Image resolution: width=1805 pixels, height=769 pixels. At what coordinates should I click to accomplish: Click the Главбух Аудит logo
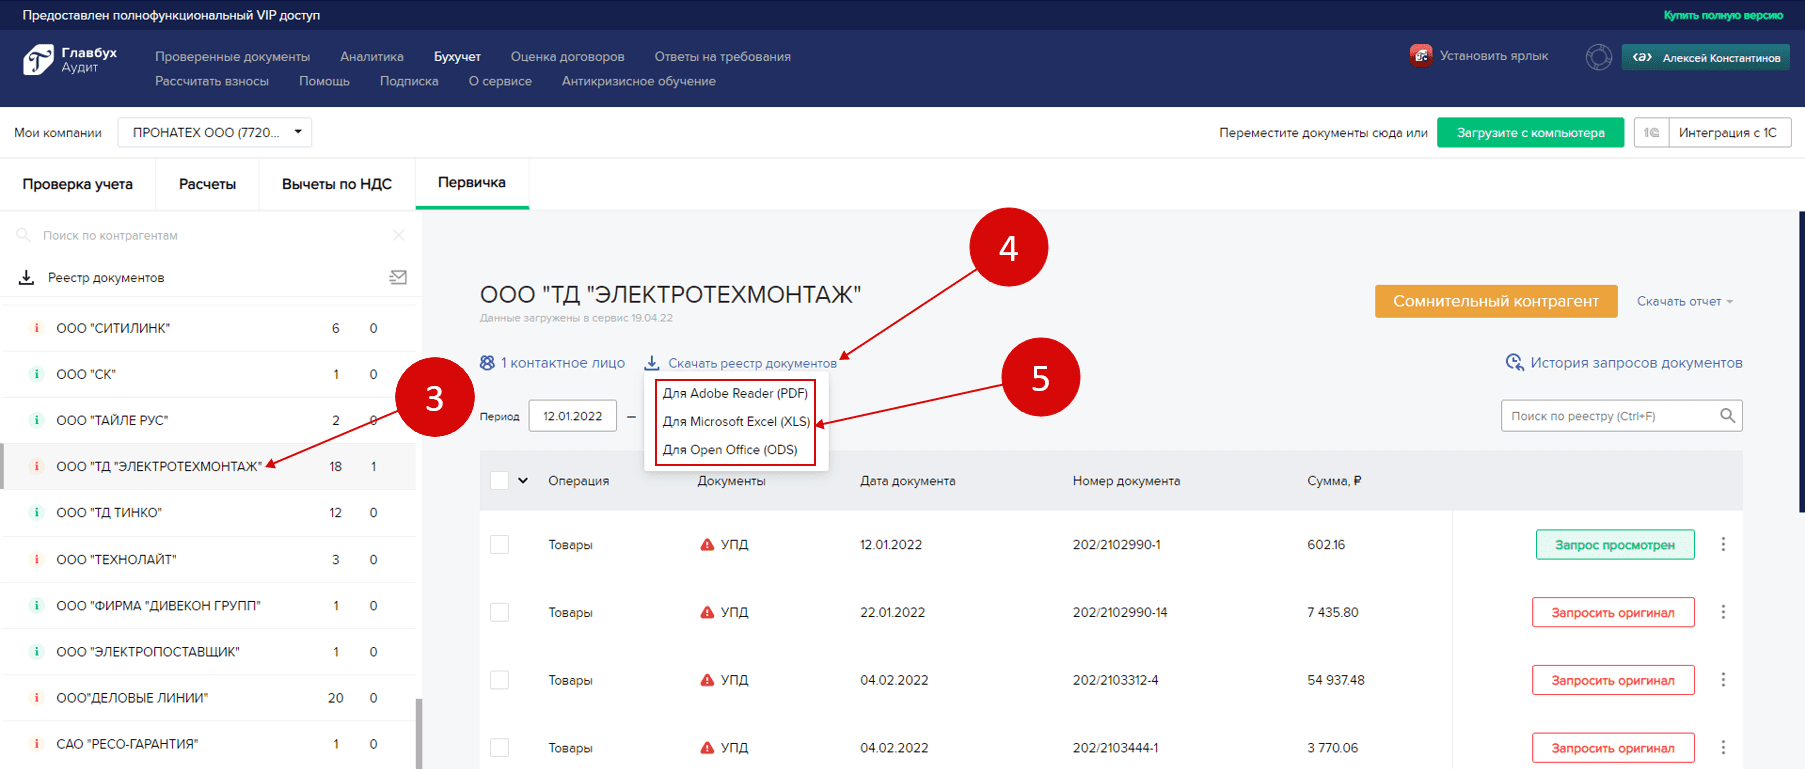coord(70,60)
